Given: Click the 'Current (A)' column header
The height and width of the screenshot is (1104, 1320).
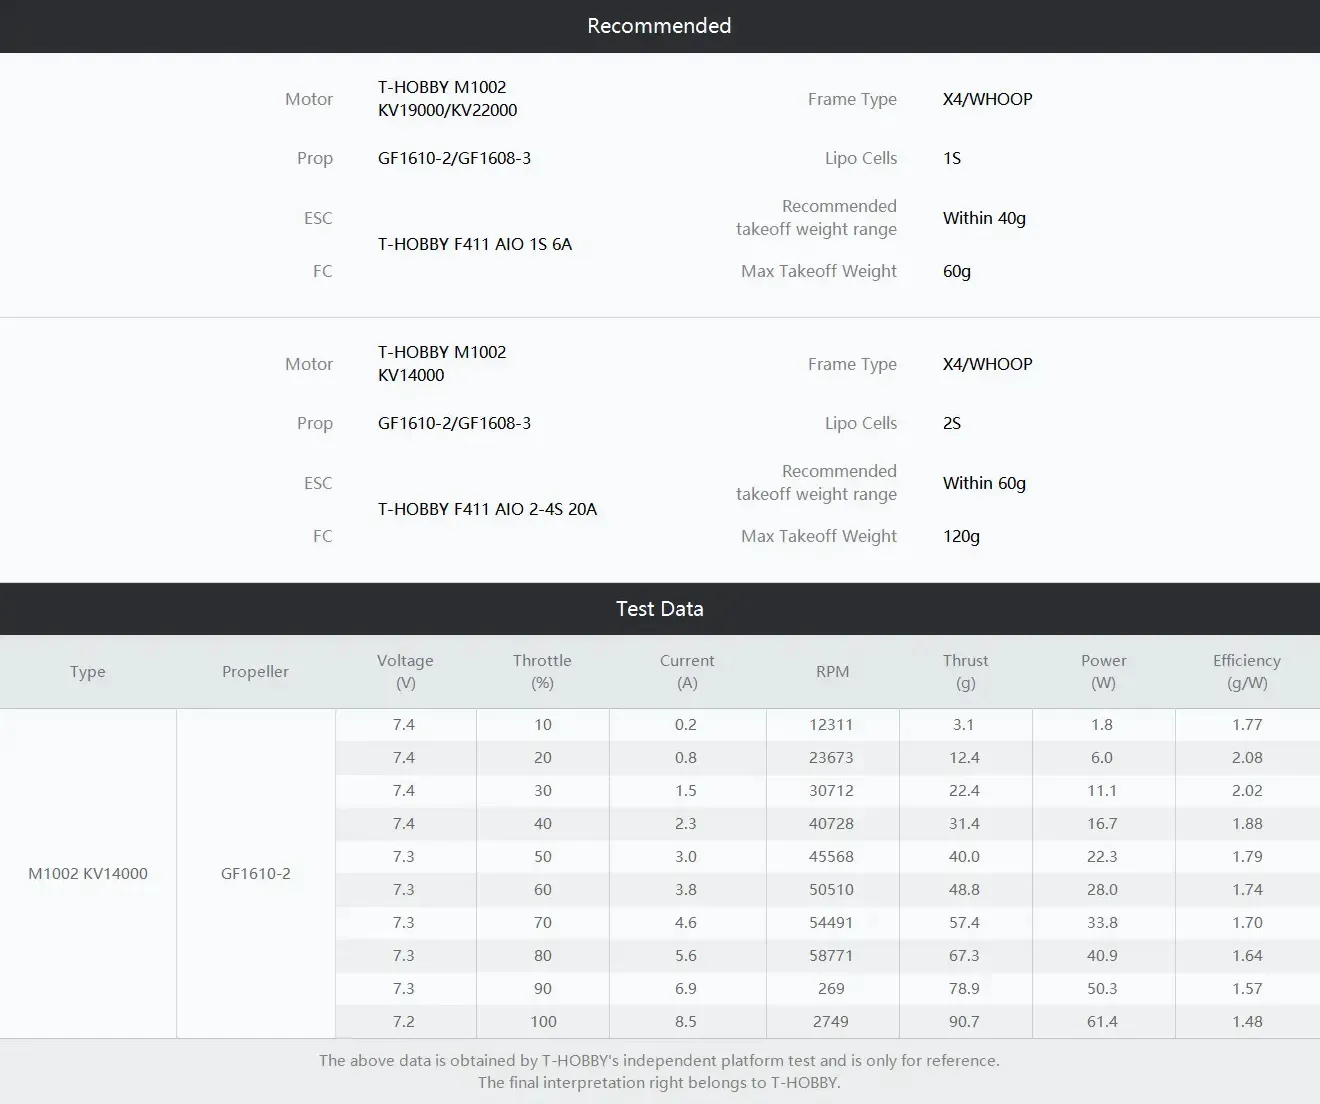Looking at the screenshot, I should coord(687,672).
